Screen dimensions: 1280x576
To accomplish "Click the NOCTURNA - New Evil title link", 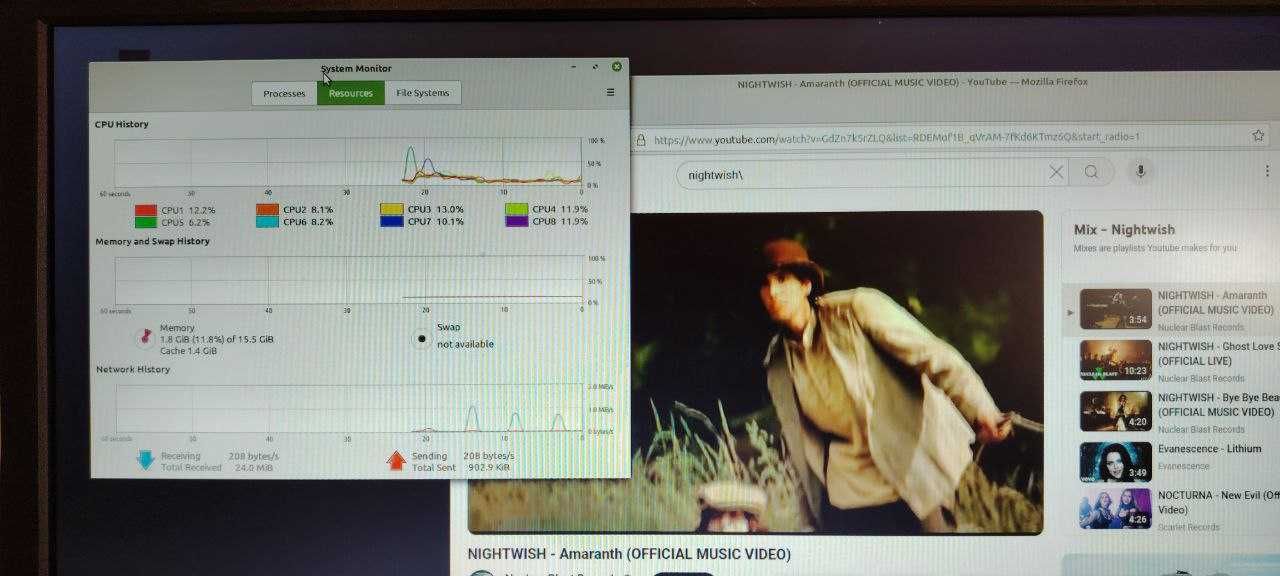I will (x=1219, y=502).
